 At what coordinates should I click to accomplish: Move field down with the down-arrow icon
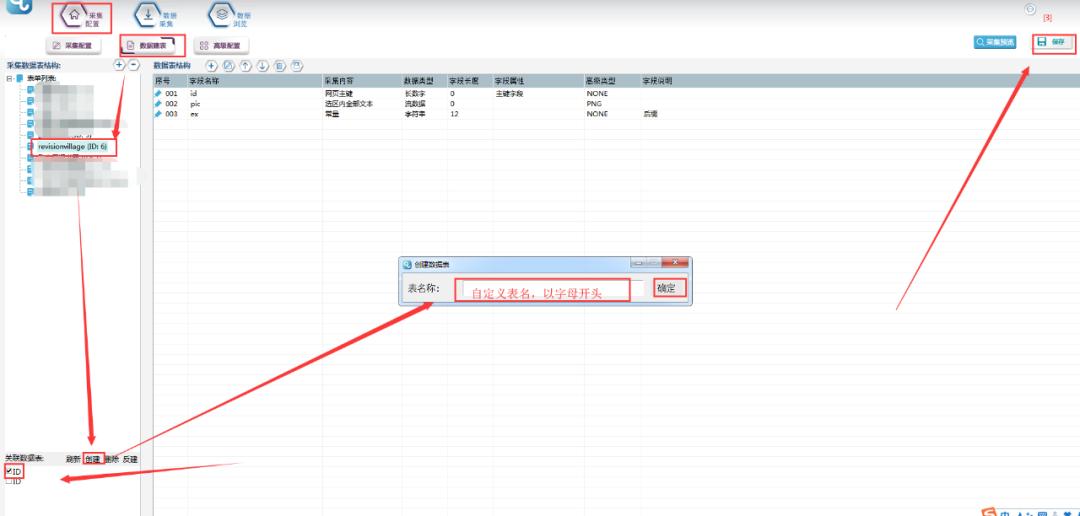[262, 66]
